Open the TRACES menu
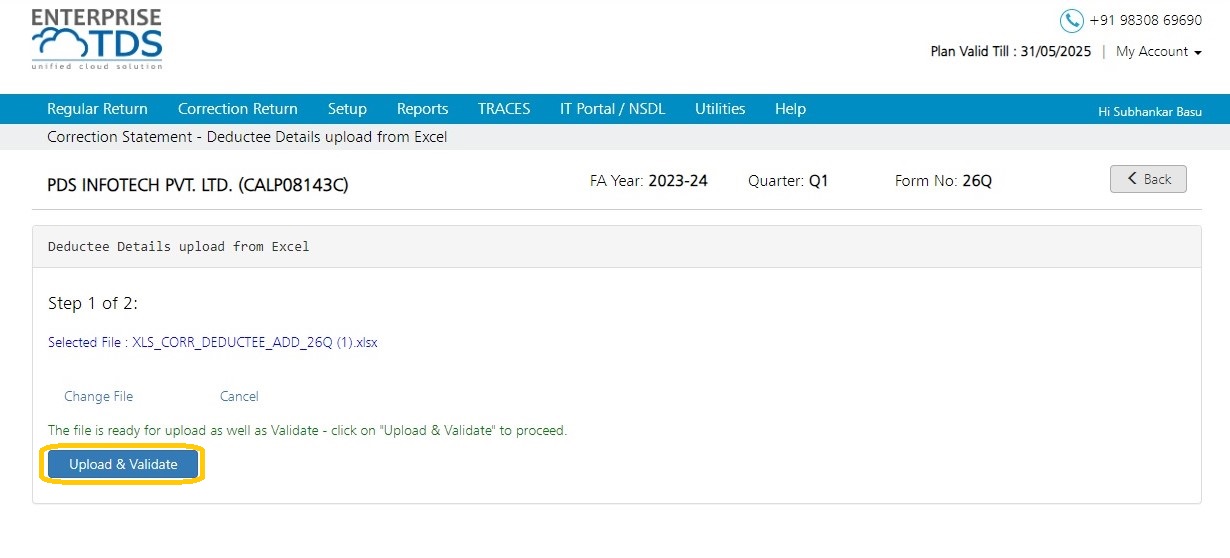This screenshot has height=558, width=1230. [504, 109]
